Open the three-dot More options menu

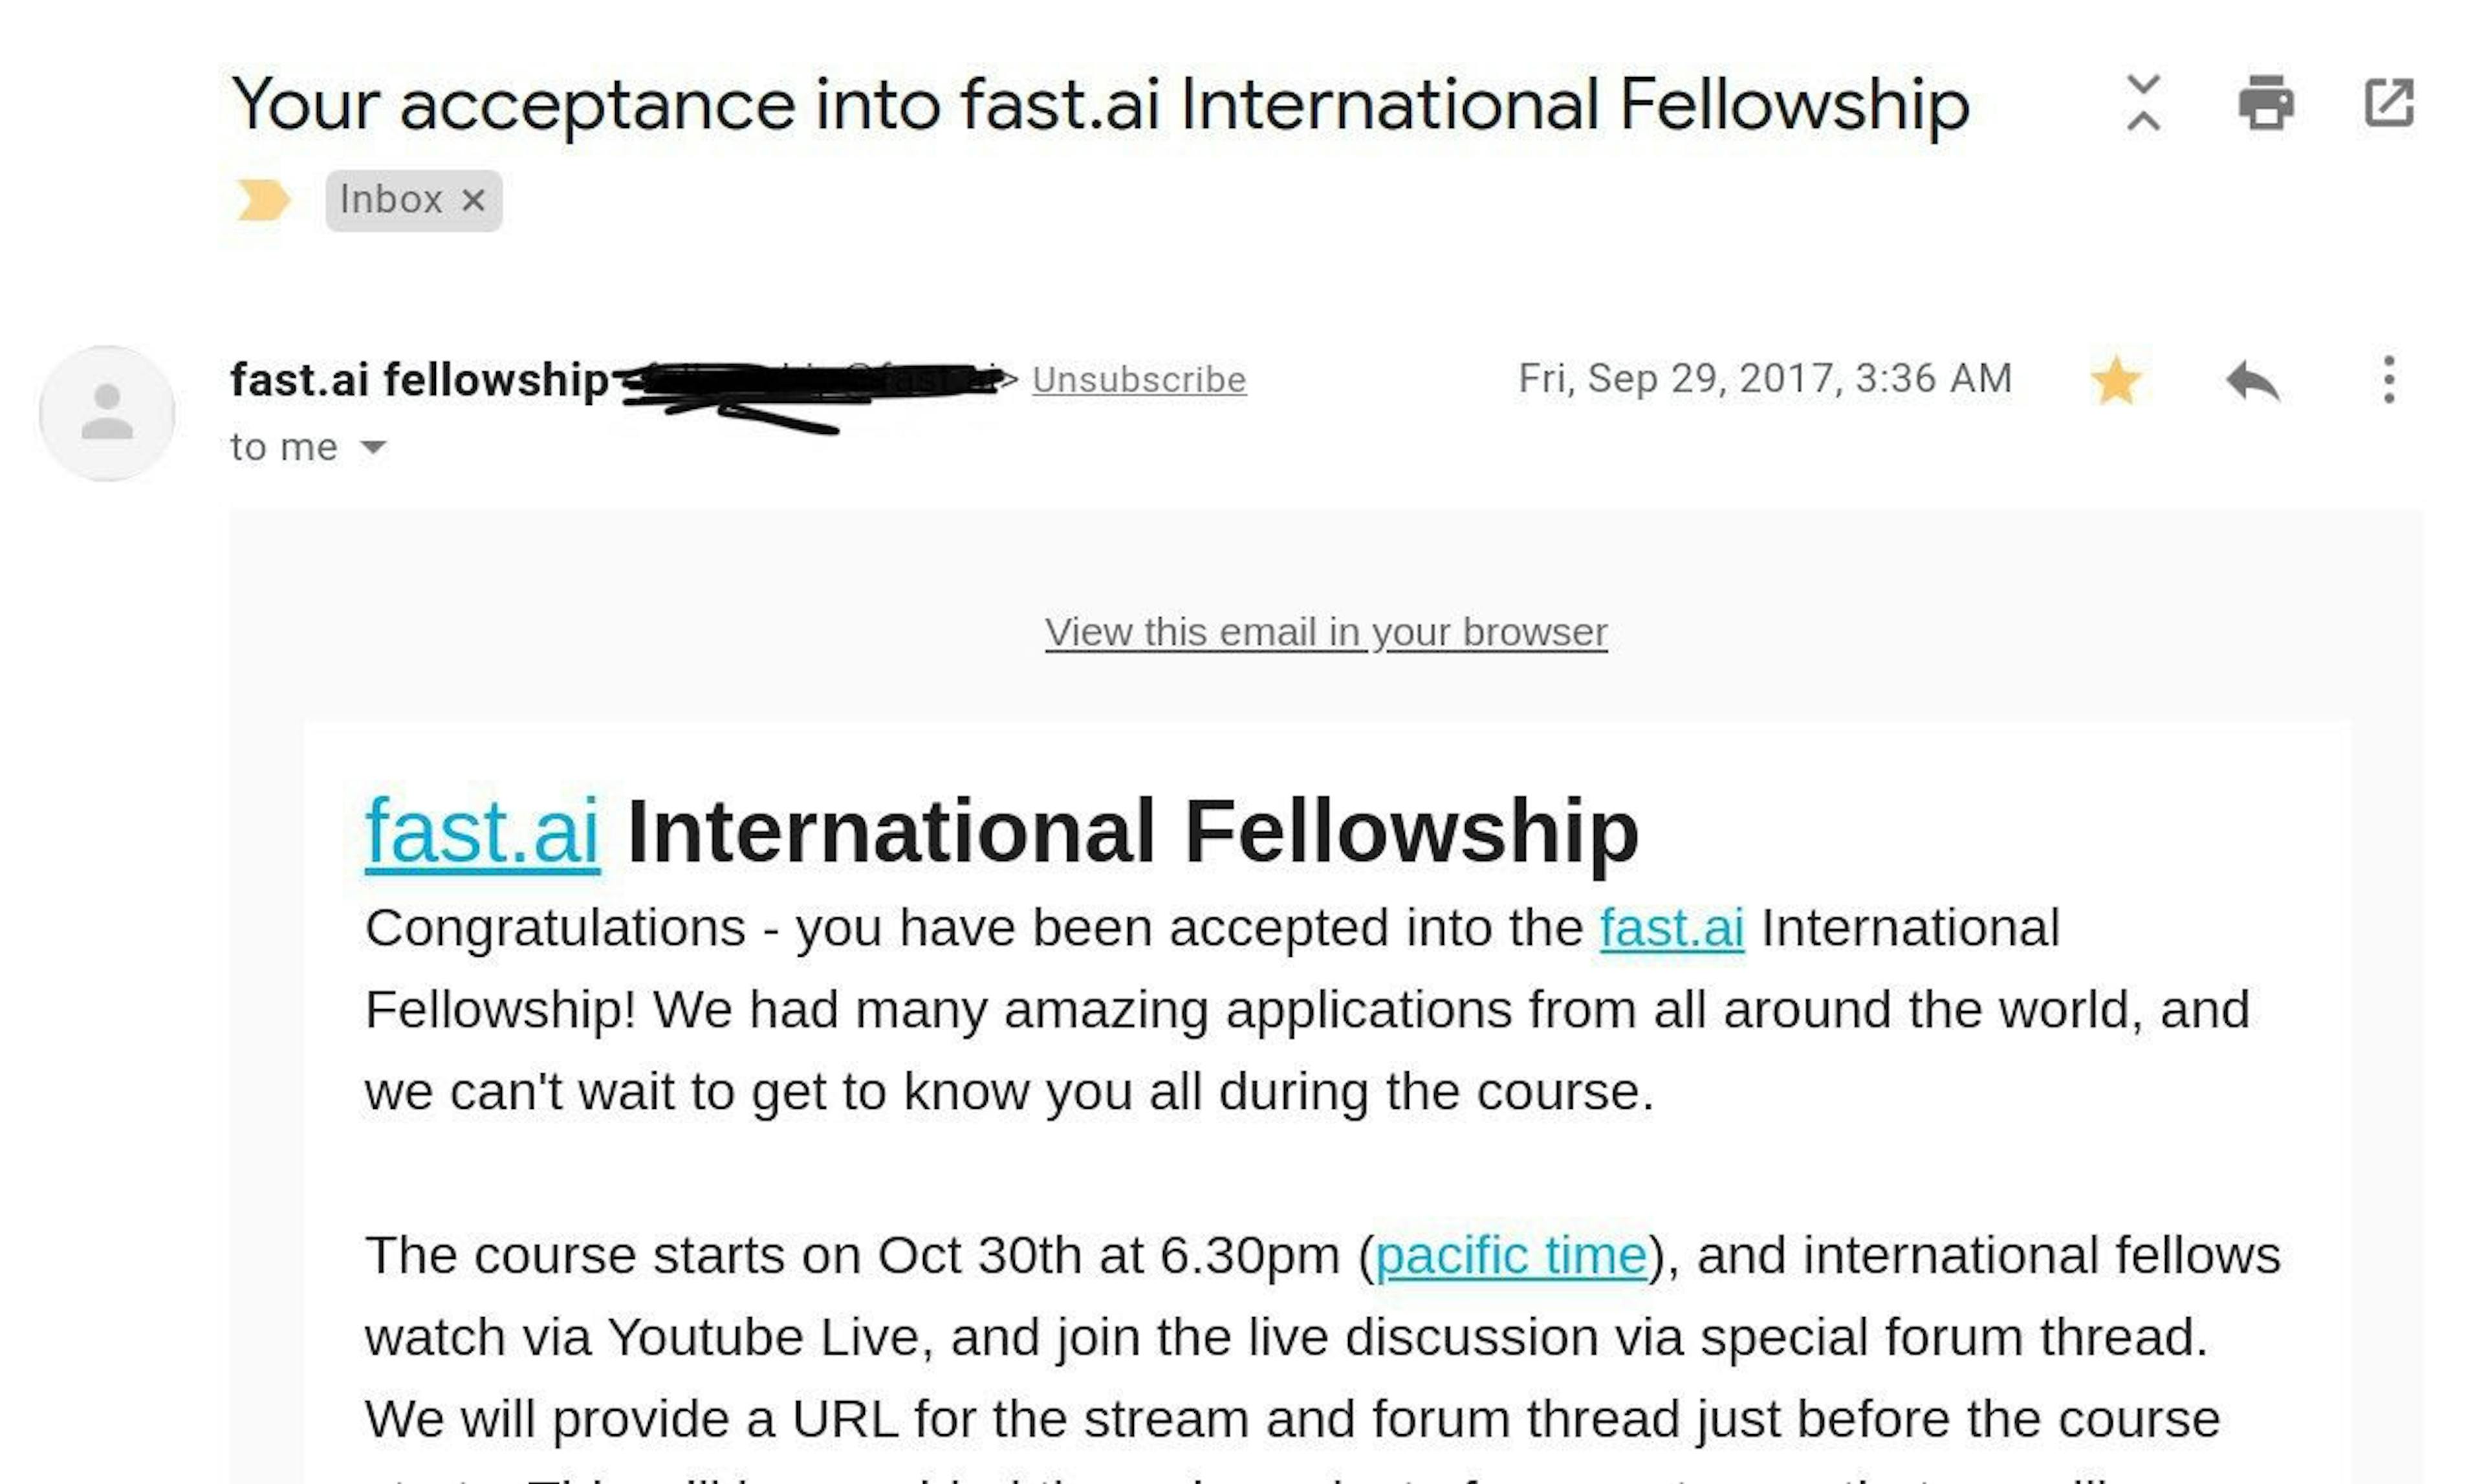click(2388, 380)
